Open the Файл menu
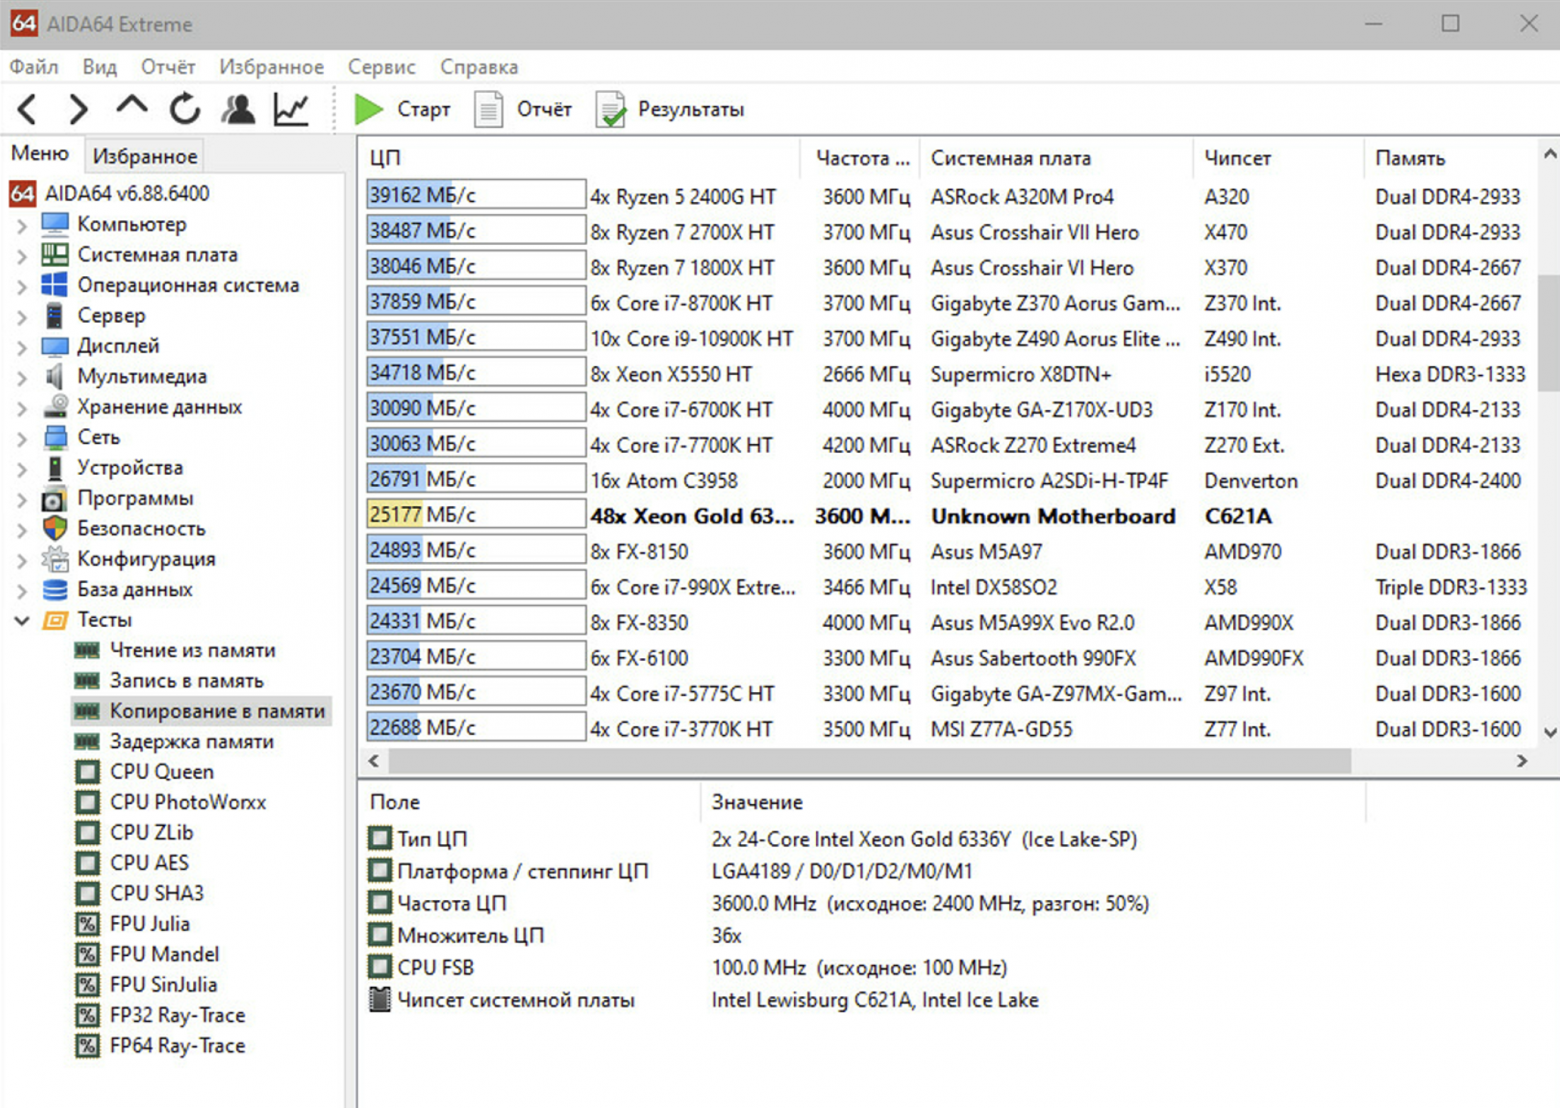This screenshot has height=1108, width=1560. [34, 67]
